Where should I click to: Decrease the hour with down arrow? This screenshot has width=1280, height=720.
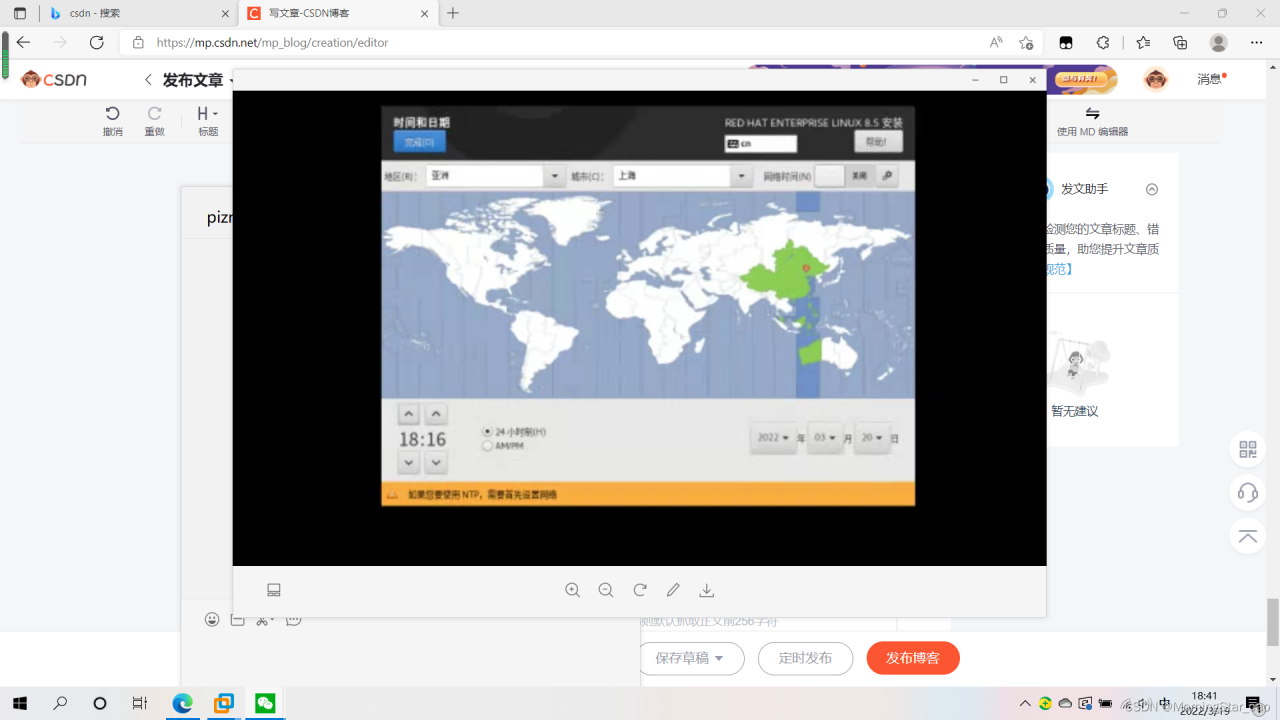[408, 462]
